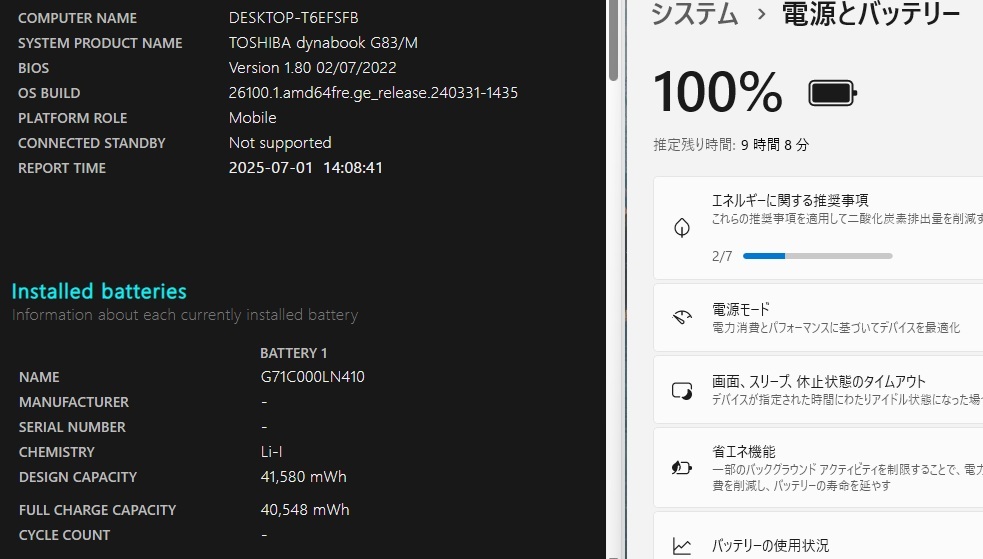Click the Installed batteries heading
The image size is (983, 559).
[99, 291]
